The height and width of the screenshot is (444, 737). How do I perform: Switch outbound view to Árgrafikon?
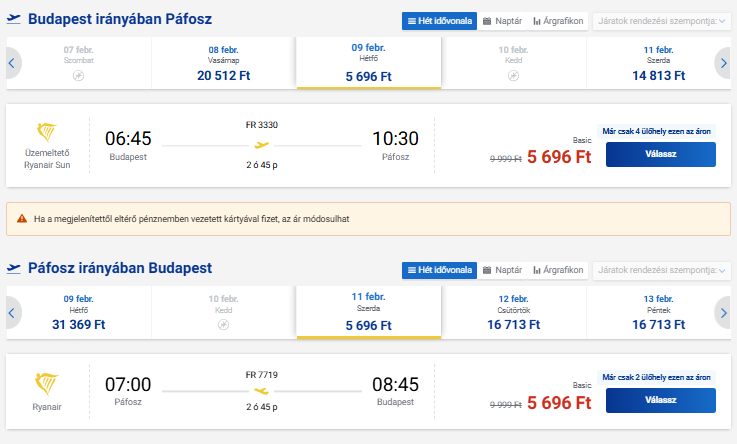[x=558, y=20]
